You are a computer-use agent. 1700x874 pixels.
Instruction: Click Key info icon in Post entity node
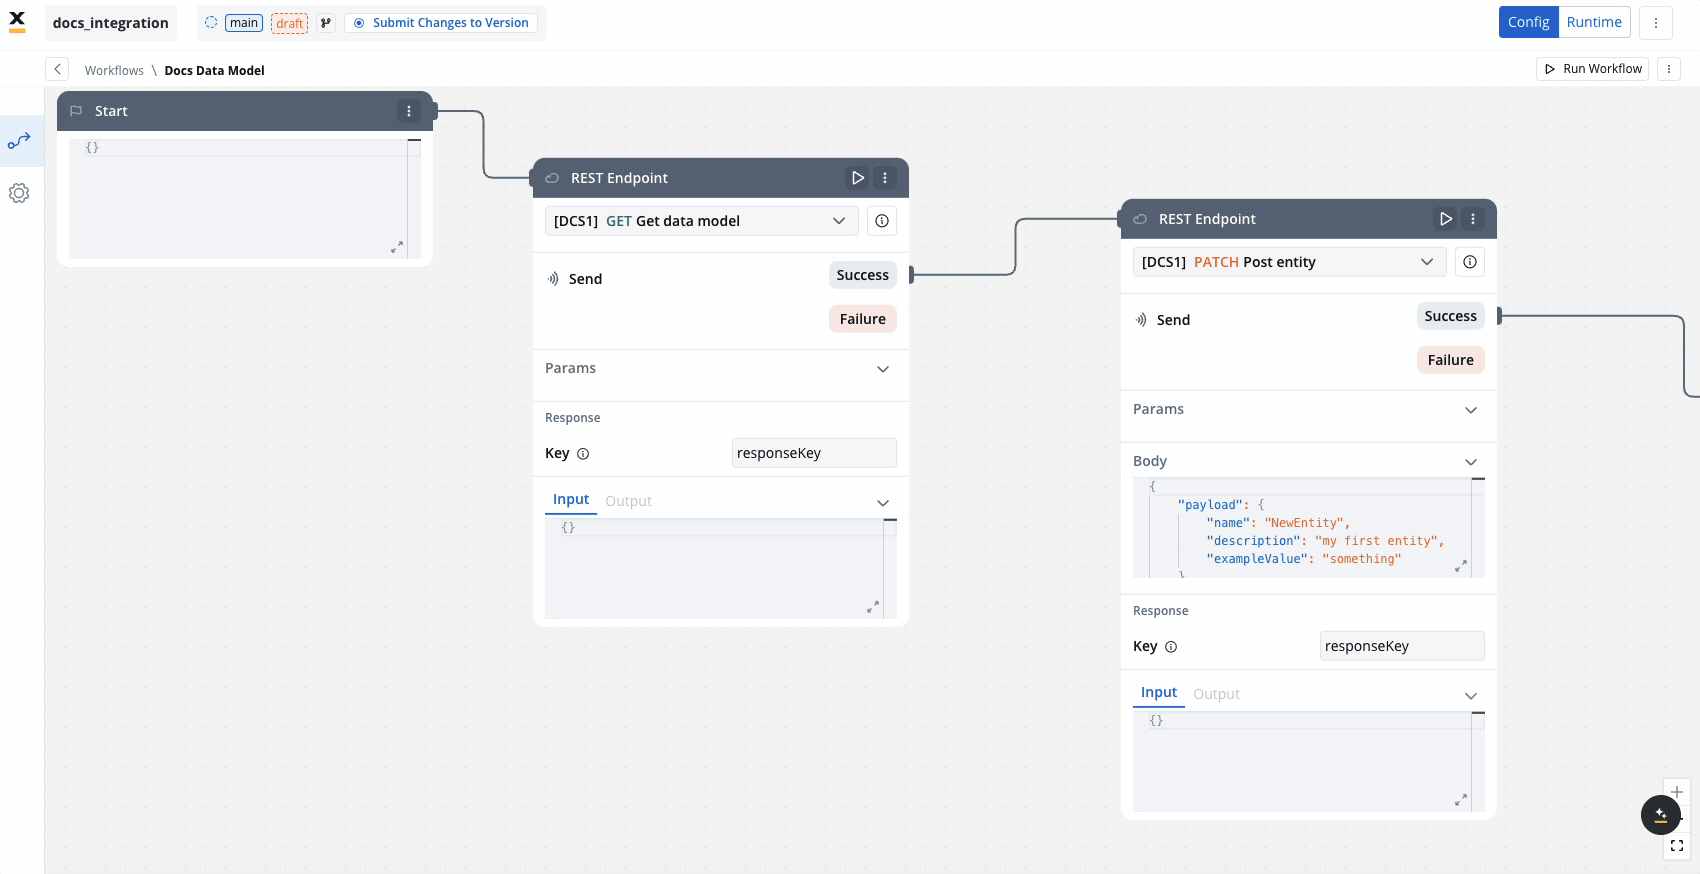(x=1171, y=647)
